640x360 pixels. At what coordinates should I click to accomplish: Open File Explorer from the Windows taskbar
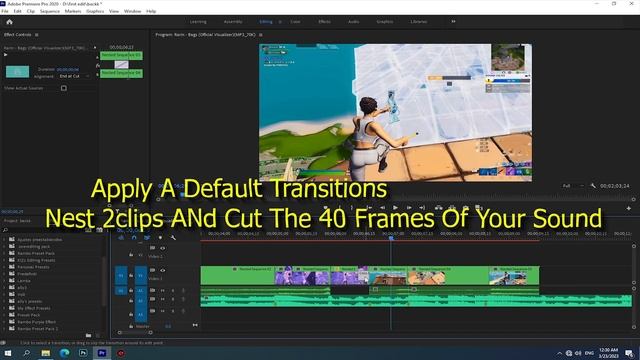[46, 353]
